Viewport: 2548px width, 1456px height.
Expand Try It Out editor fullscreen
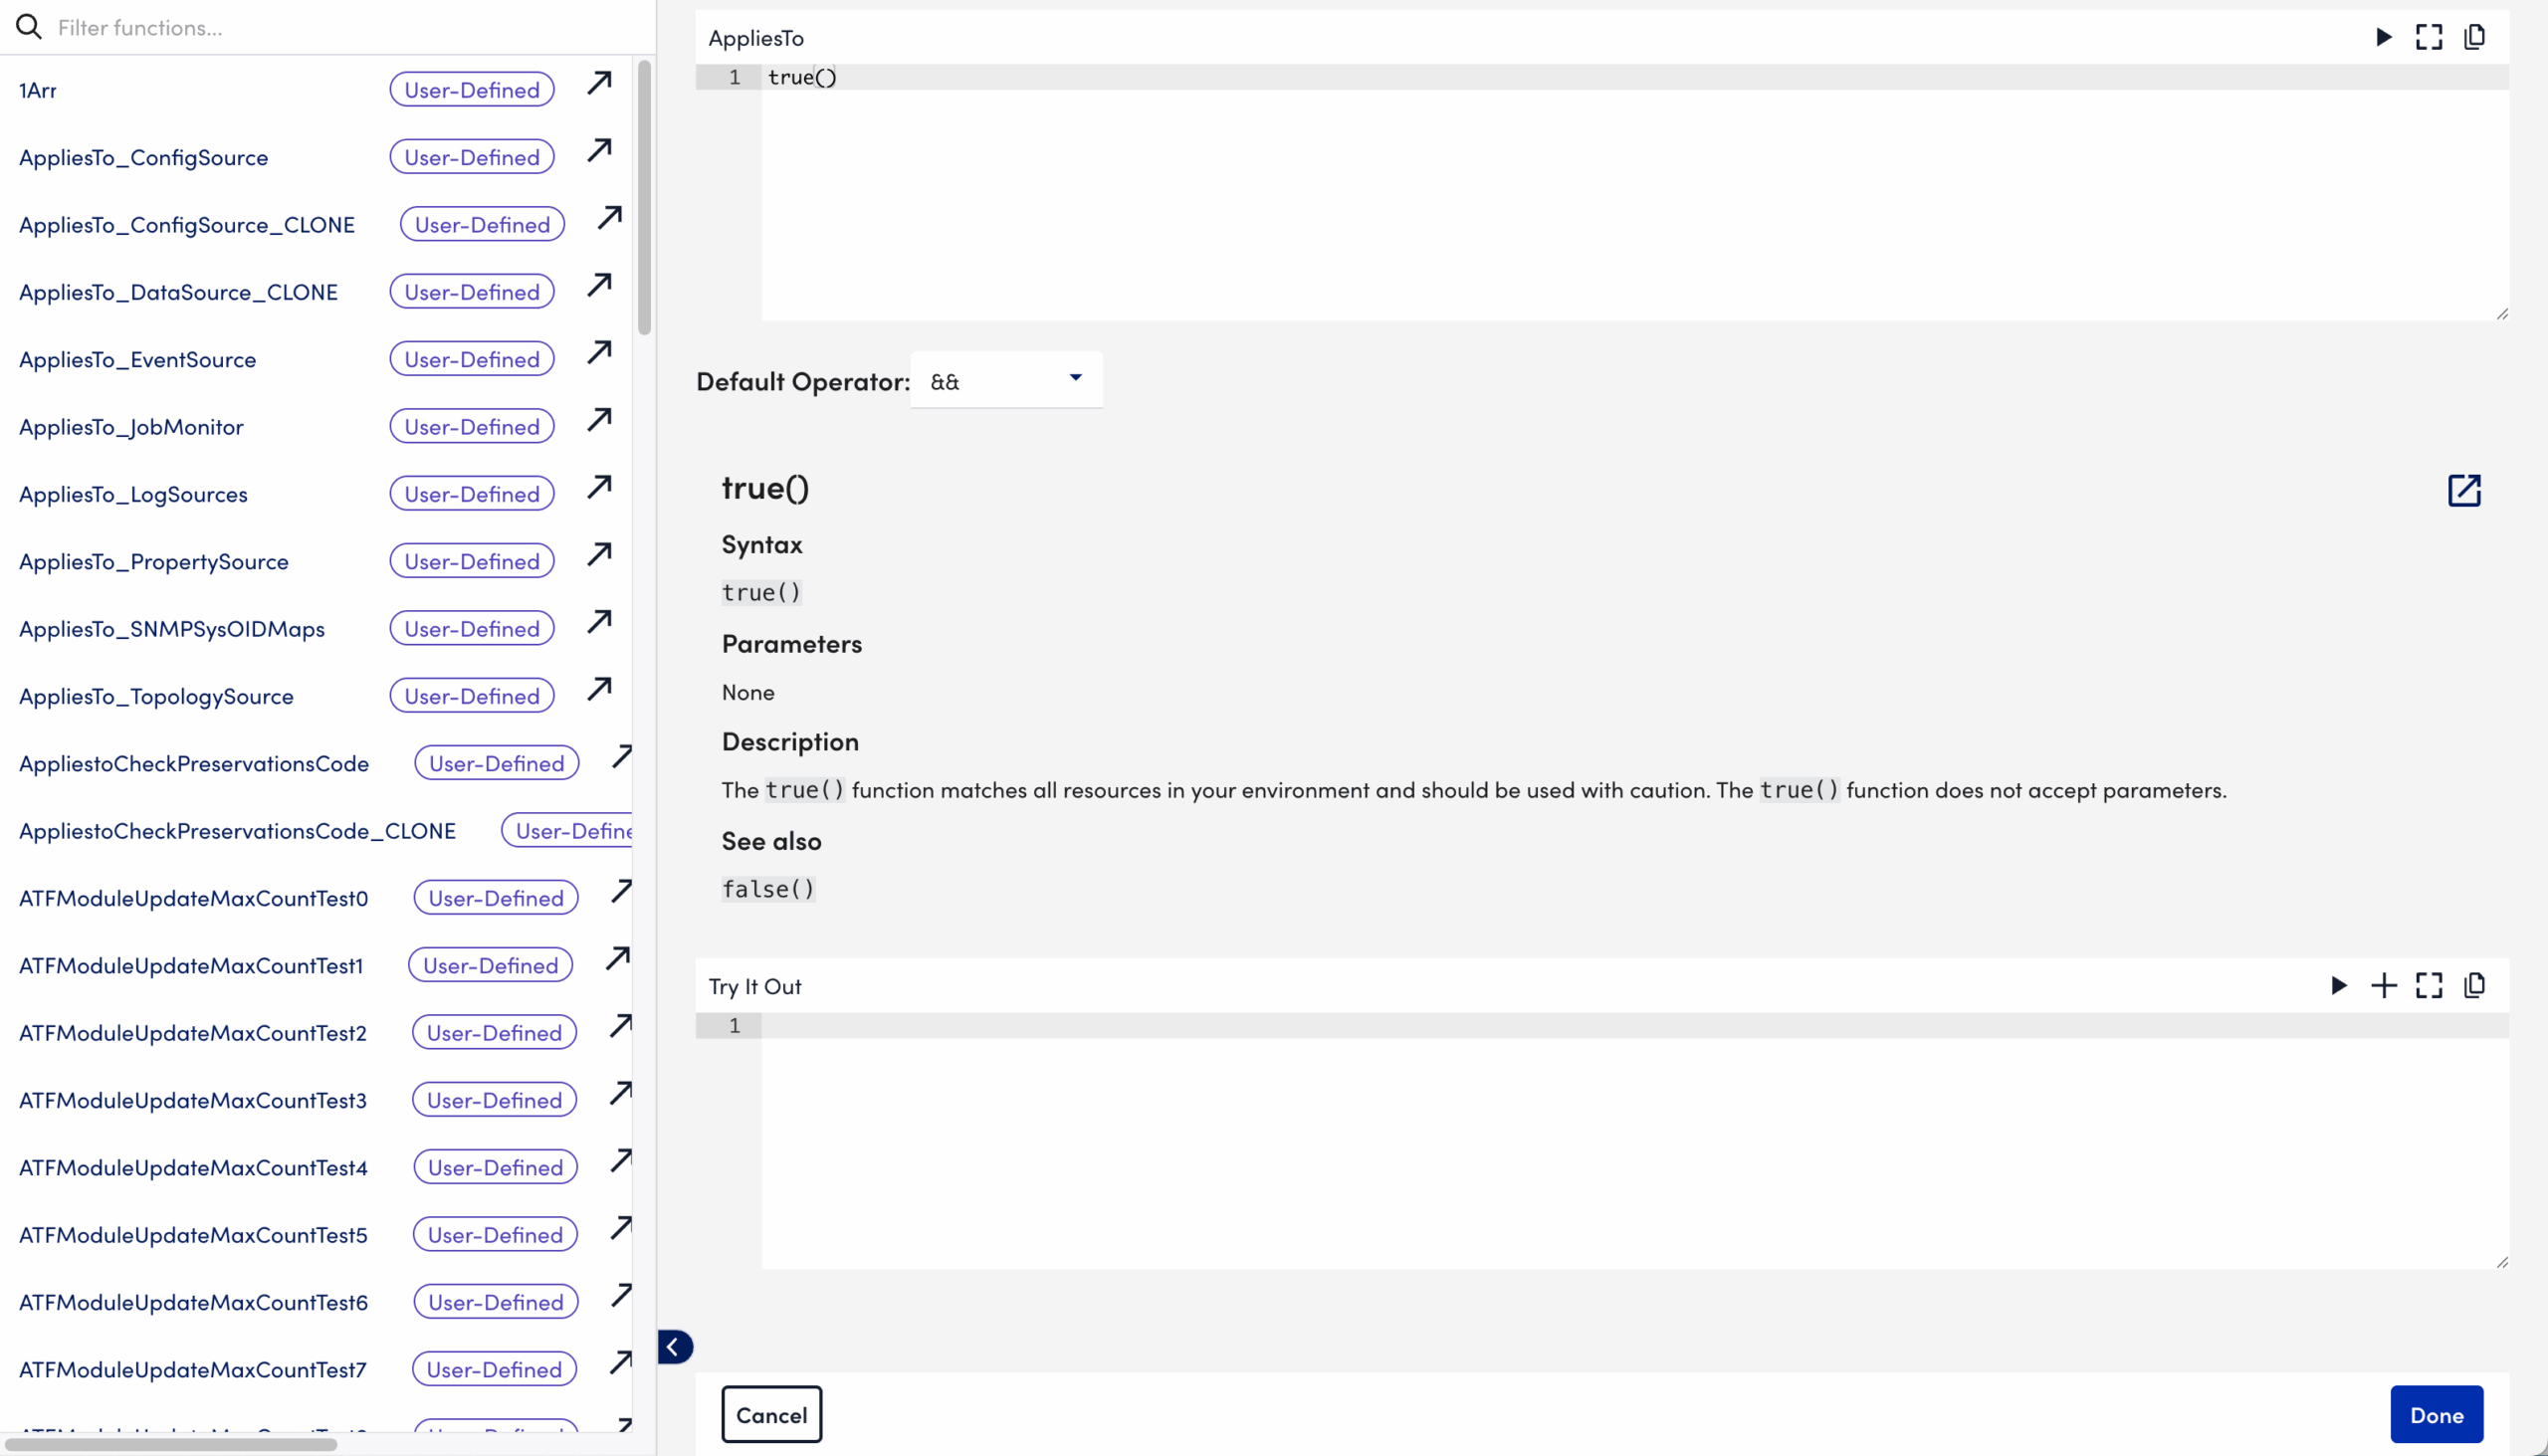point(2429,986)
